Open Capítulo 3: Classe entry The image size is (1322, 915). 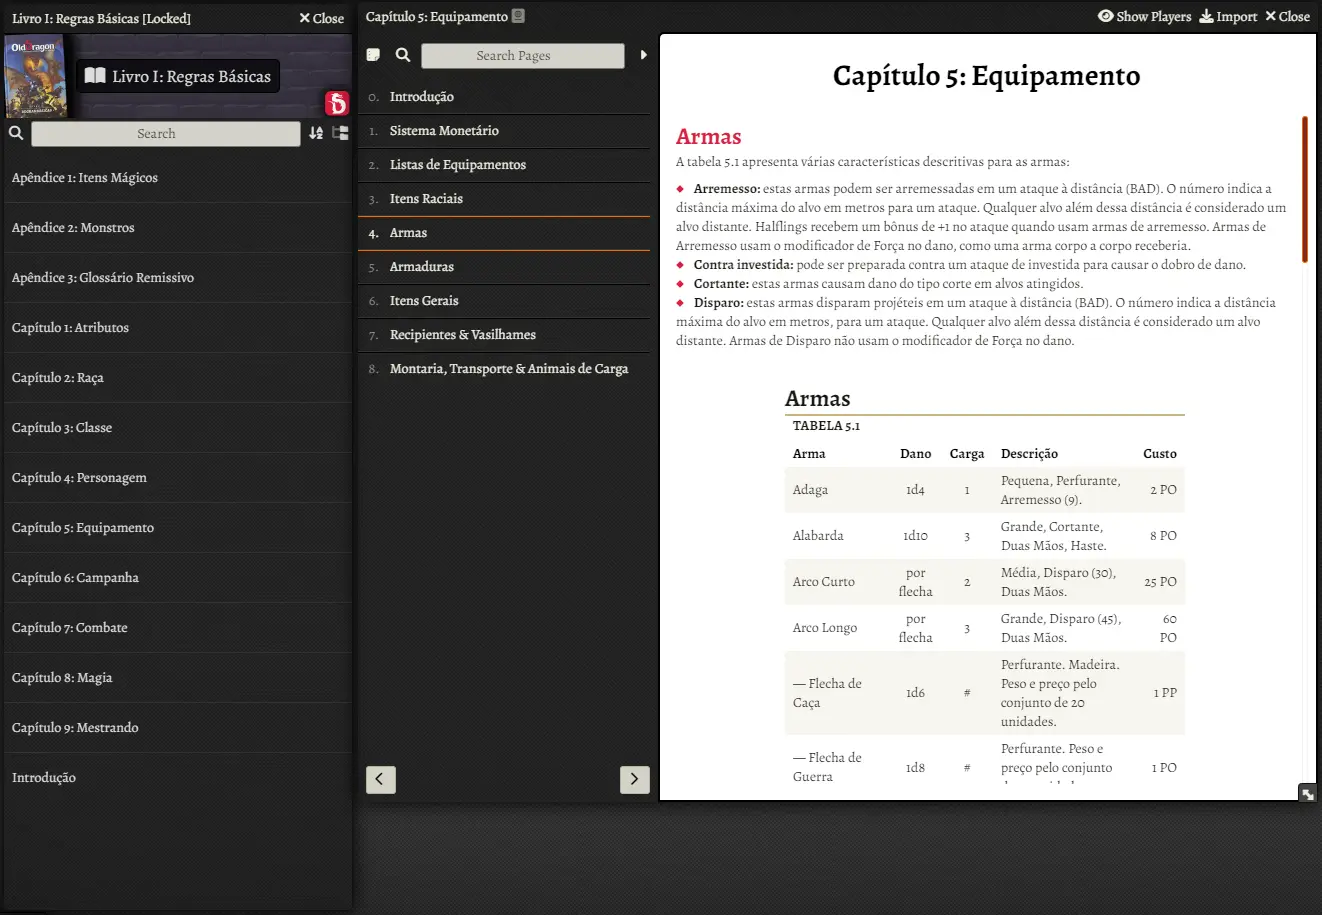pyautogui.click(x=178, y=428)
